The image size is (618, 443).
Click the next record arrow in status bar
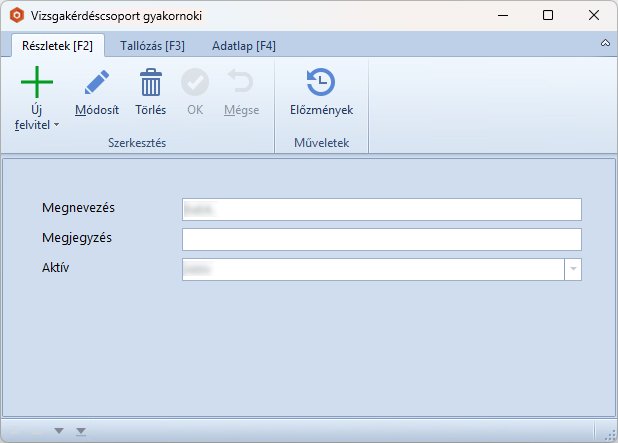pos(59,431)
